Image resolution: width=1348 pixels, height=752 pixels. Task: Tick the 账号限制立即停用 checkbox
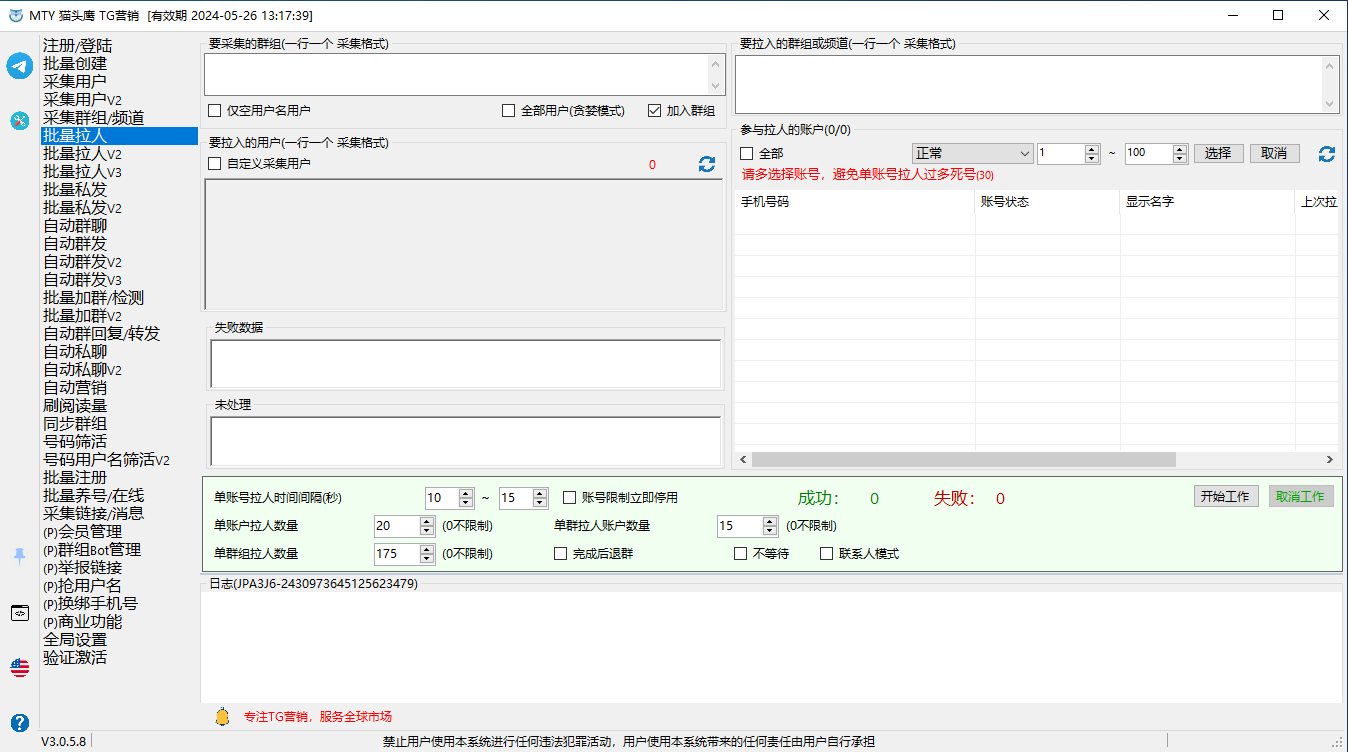coord(570,497)
